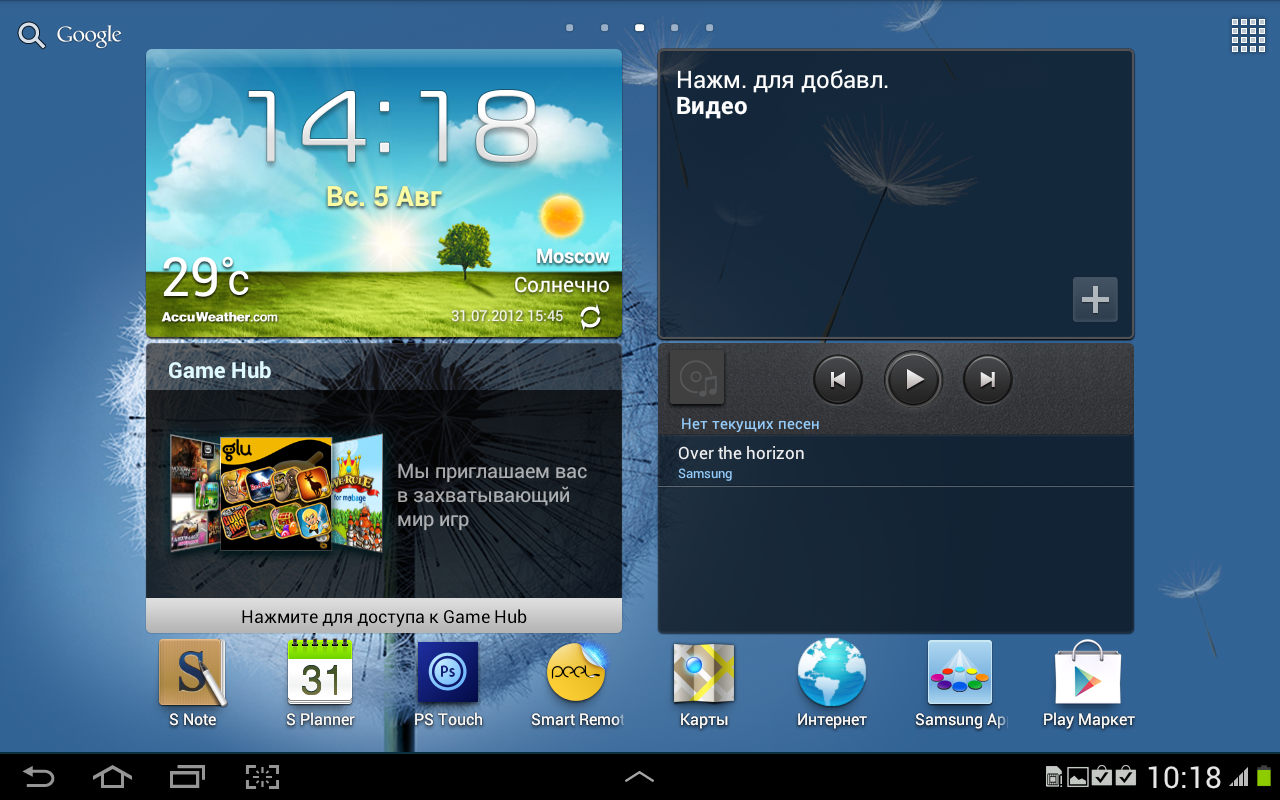The height and width of the screenshot is (800, 1280).
Task: Tap the Home navigation button
Action: point(112,776)
